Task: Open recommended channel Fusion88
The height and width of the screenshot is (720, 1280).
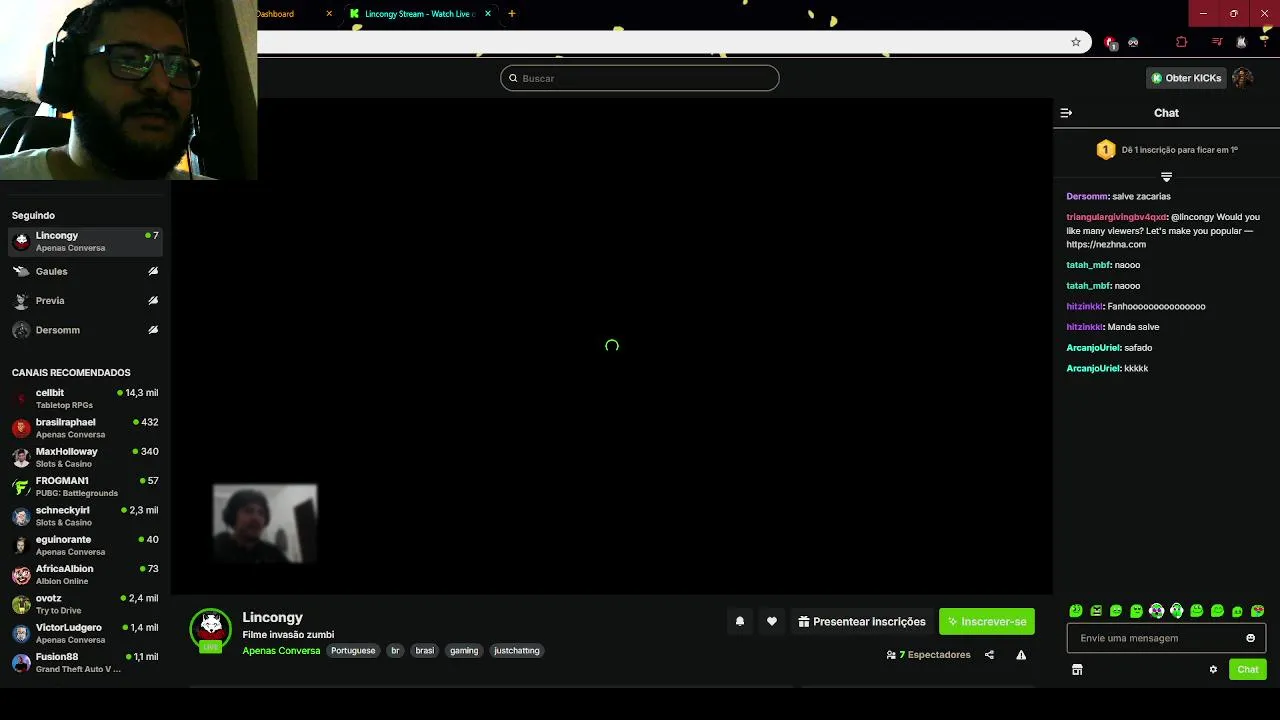Action: [x=85, y=662]
